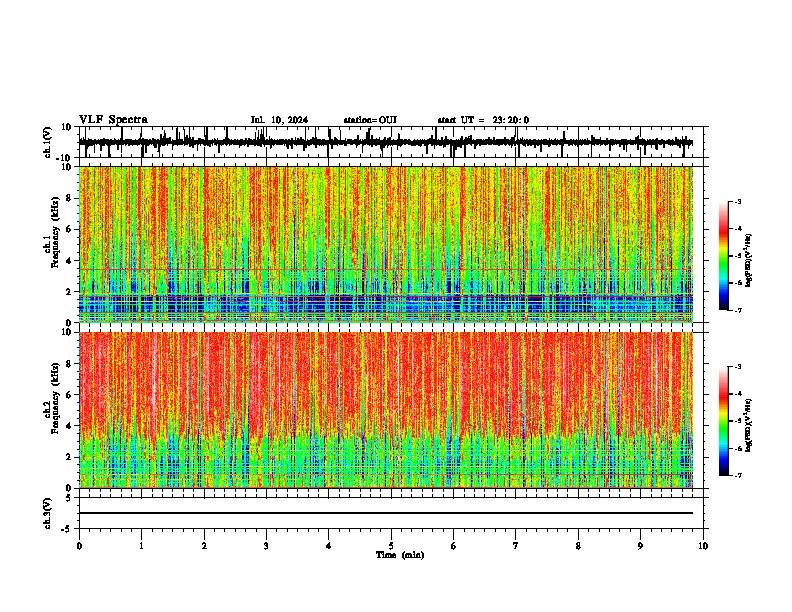Click time axis tick label "0"
Viewport: 792px width, 612px height.
click(x=79, y=546)
